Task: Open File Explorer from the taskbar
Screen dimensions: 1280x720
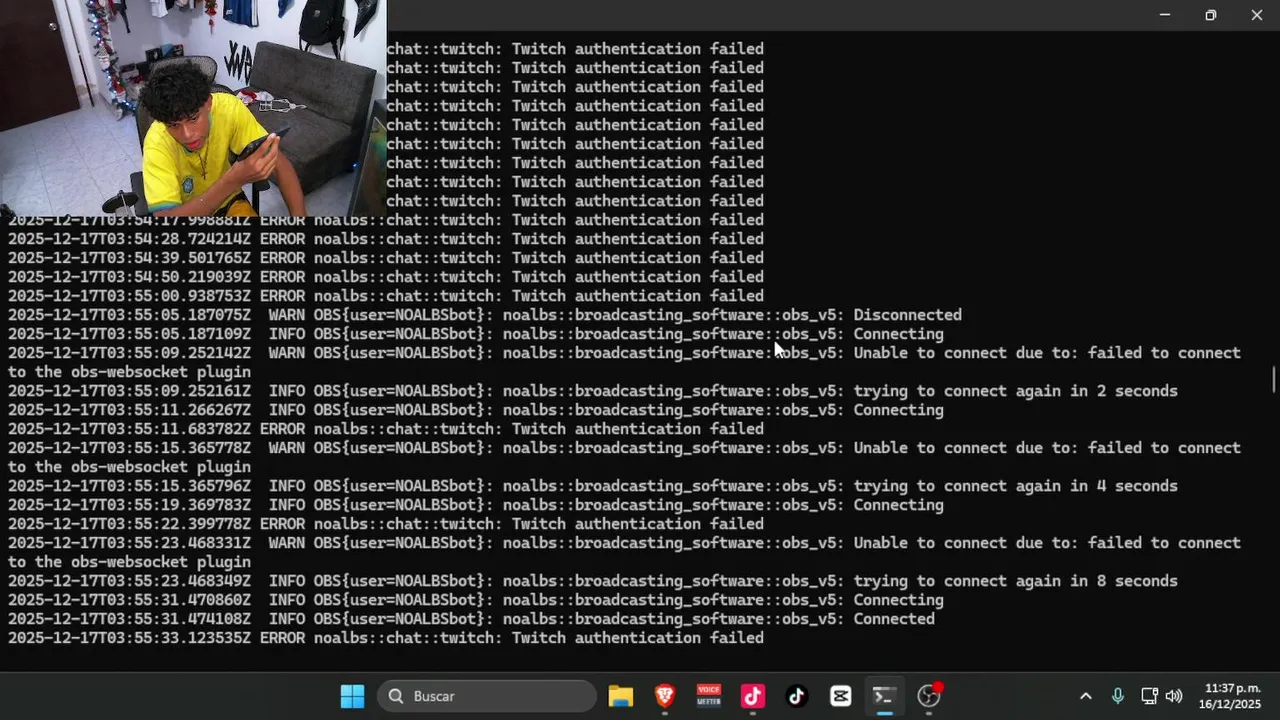Action: tap(621, 696)
